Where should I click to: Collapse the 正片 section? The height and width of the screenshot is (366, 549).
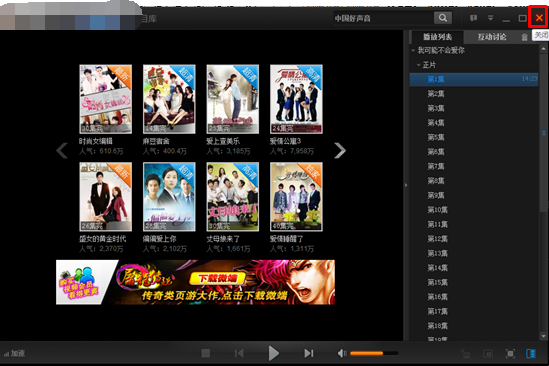(419, 65)
